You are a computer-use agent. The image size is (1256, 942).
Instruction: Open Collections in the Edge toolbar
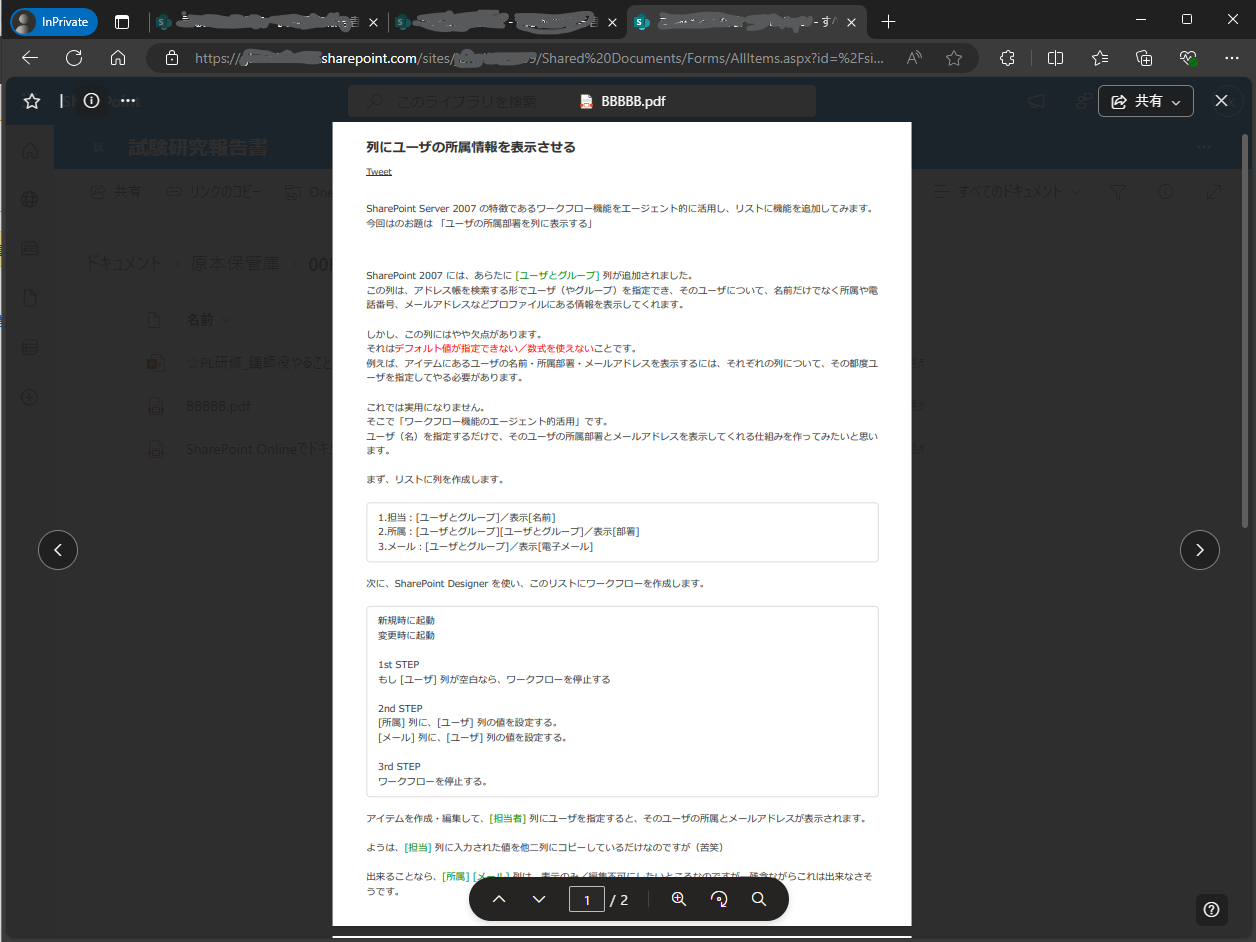tap(1144, 58)
